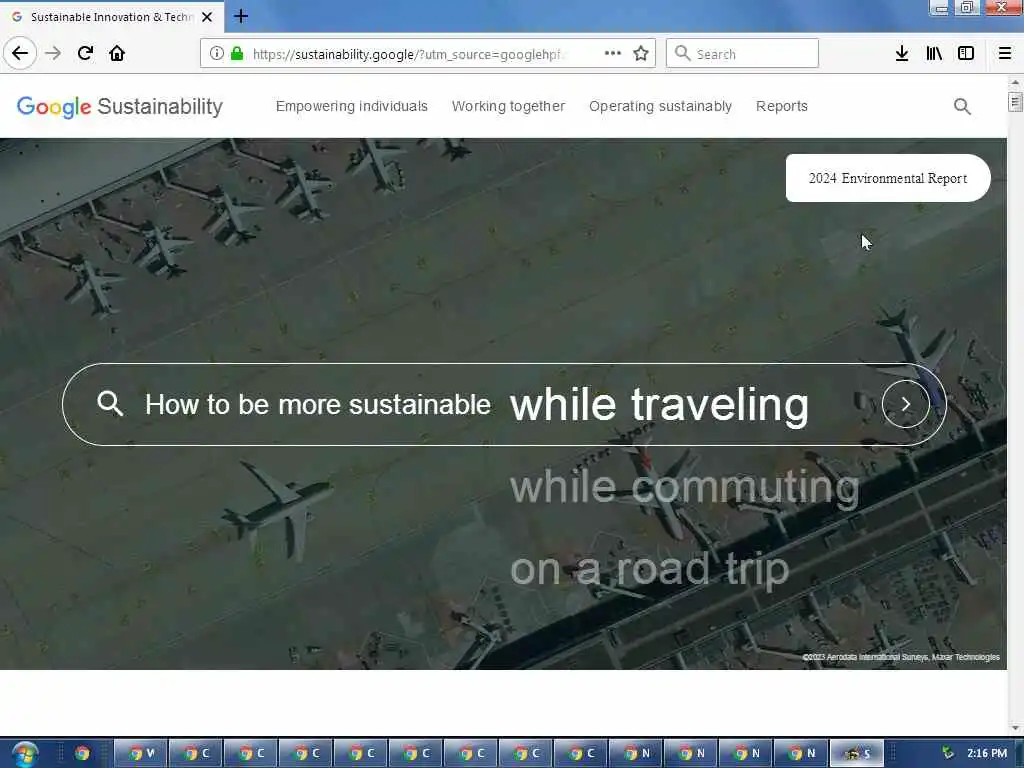
Task: Click the vertical scrollbar thumb
Action: (x=1015, y=103)
